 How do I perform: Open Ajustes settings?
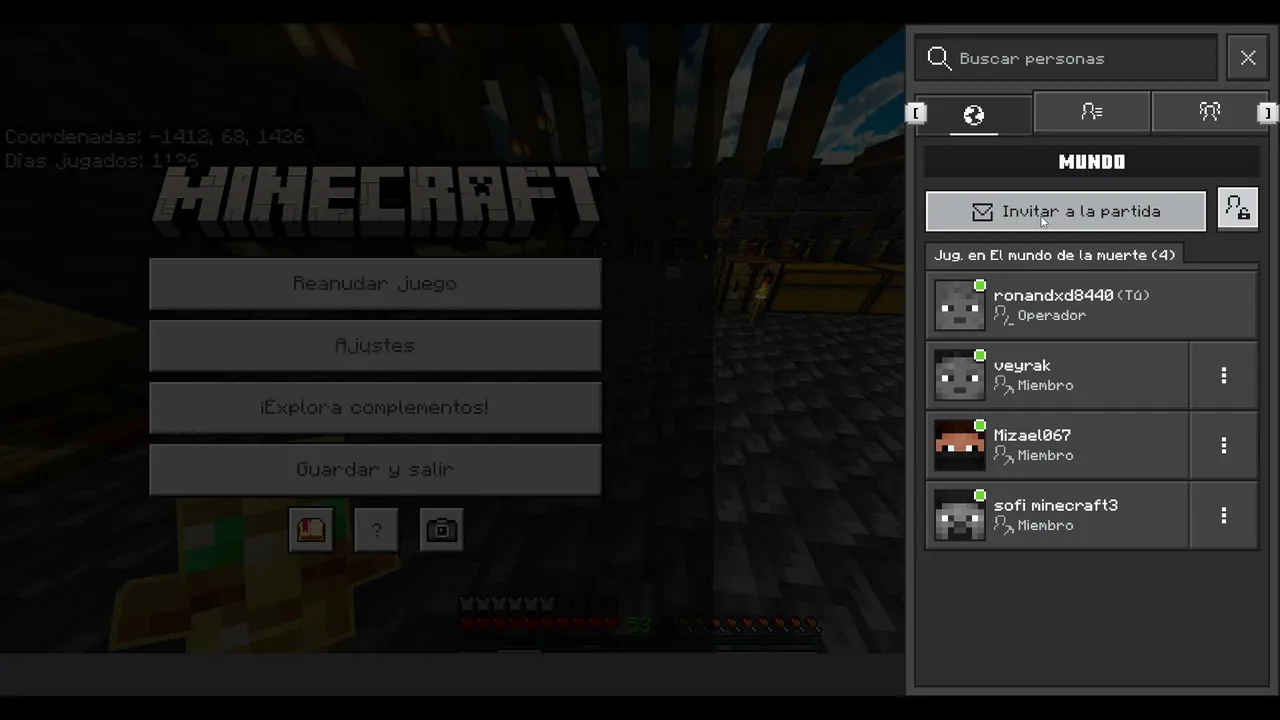pos(375,346)
